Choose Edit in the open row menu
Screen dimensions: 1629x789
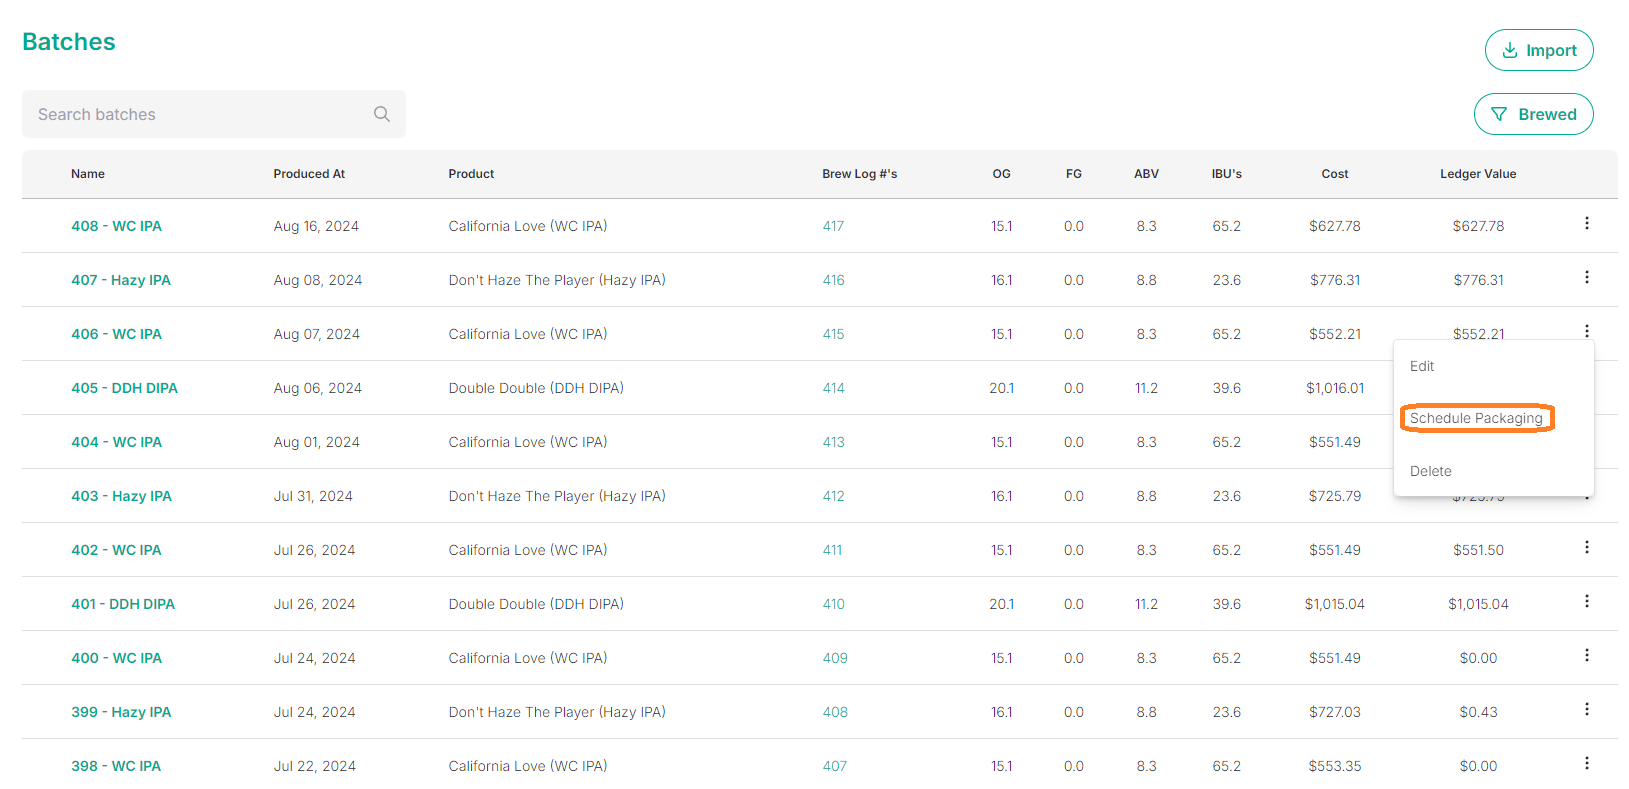coord(1422,366)
